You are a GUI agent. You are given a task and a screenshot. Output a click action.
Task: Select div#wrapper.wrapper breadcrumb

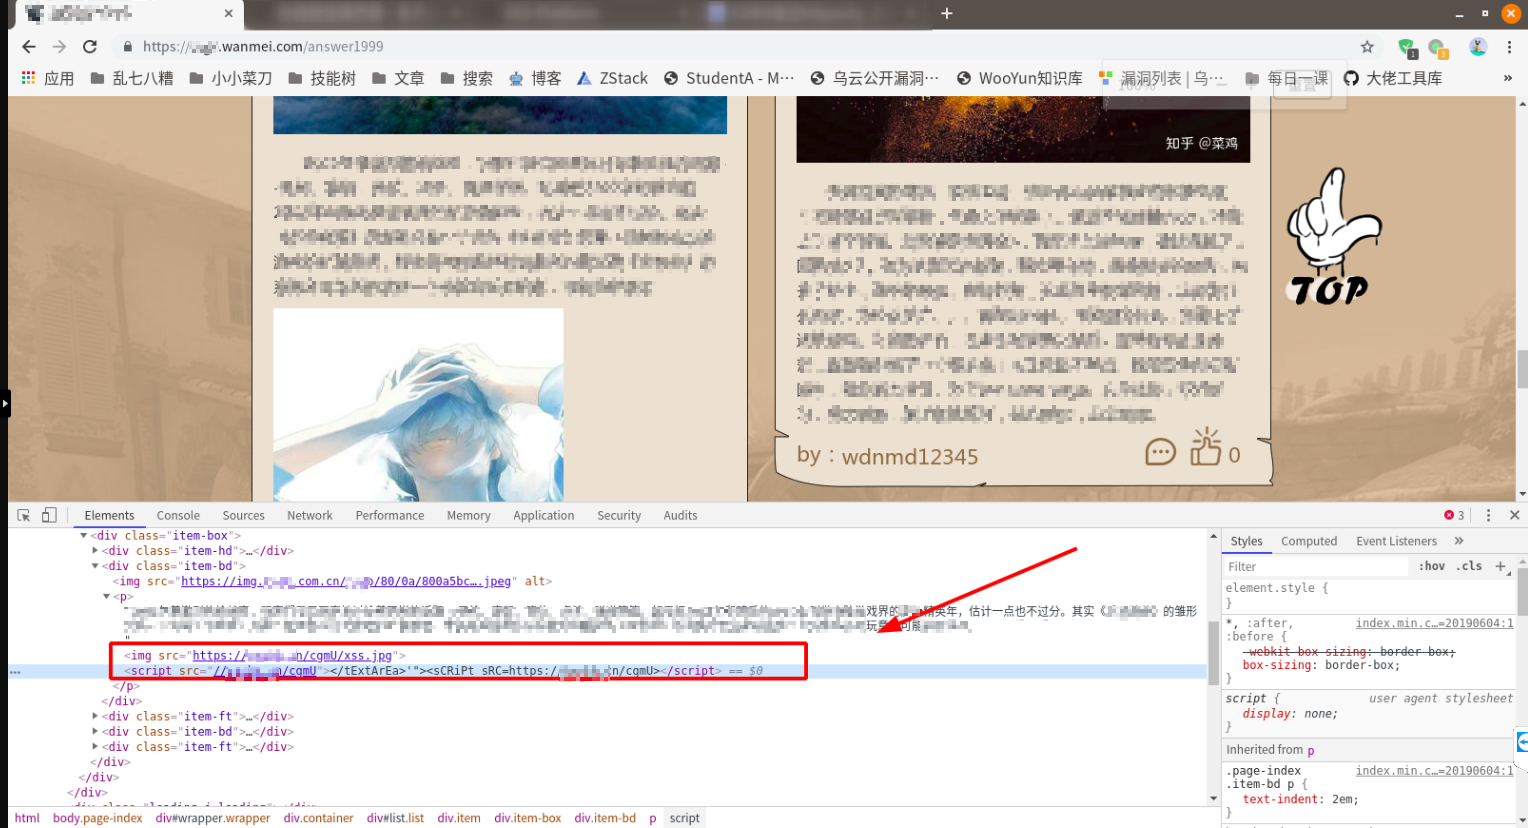point(213,818)
